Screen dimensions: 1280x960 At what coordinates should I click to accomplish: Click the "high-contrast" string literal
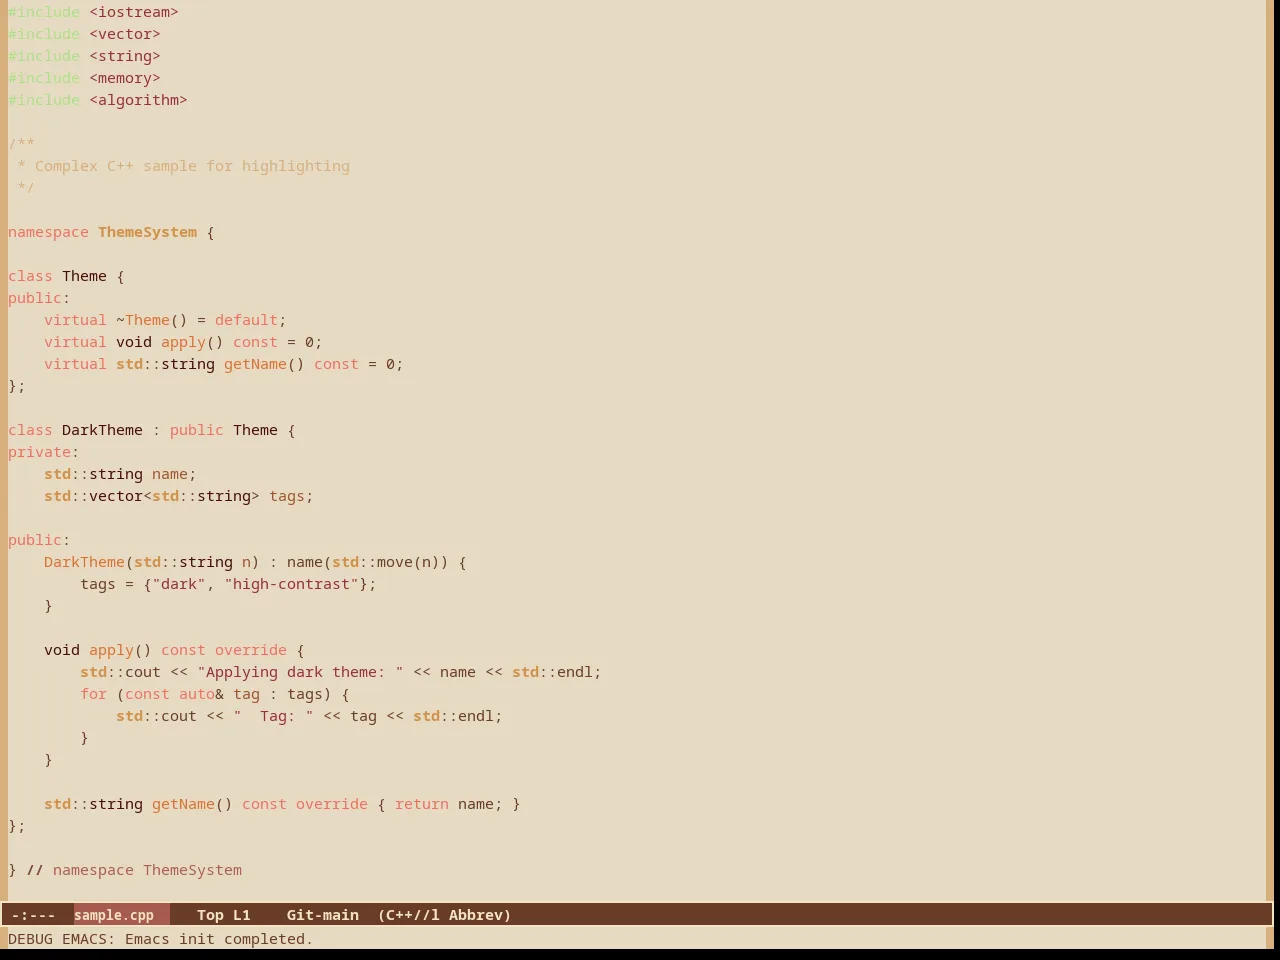(x=291, y=584)
